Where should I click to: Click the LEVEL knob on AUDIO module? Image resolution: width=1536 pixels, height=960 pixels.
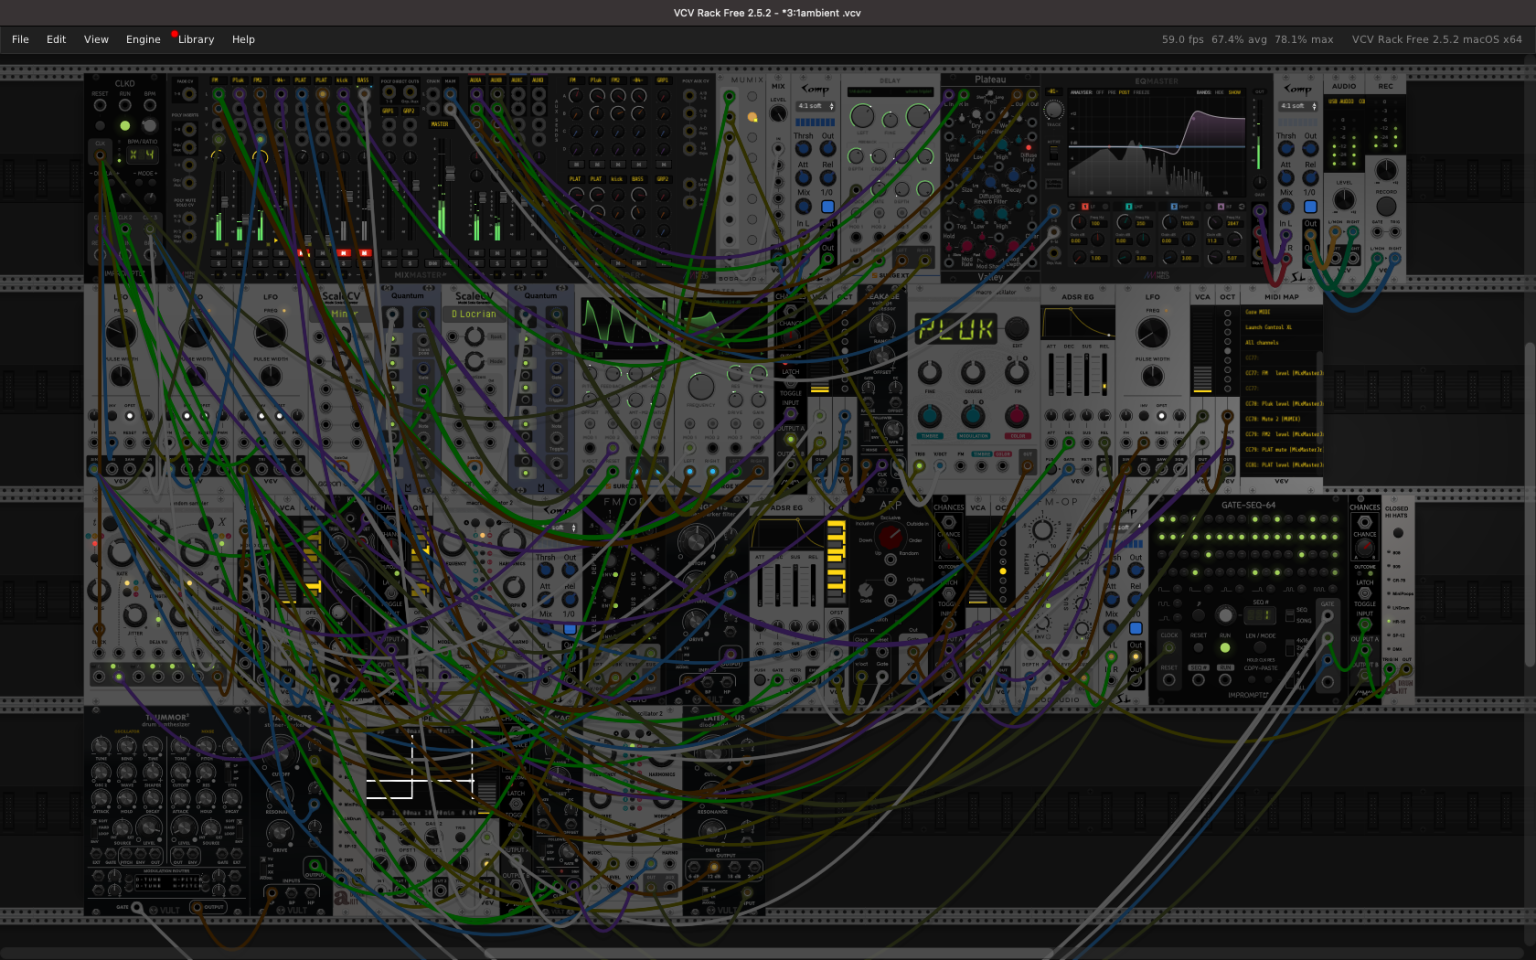pyautogui.click(x=1344, y=199)
